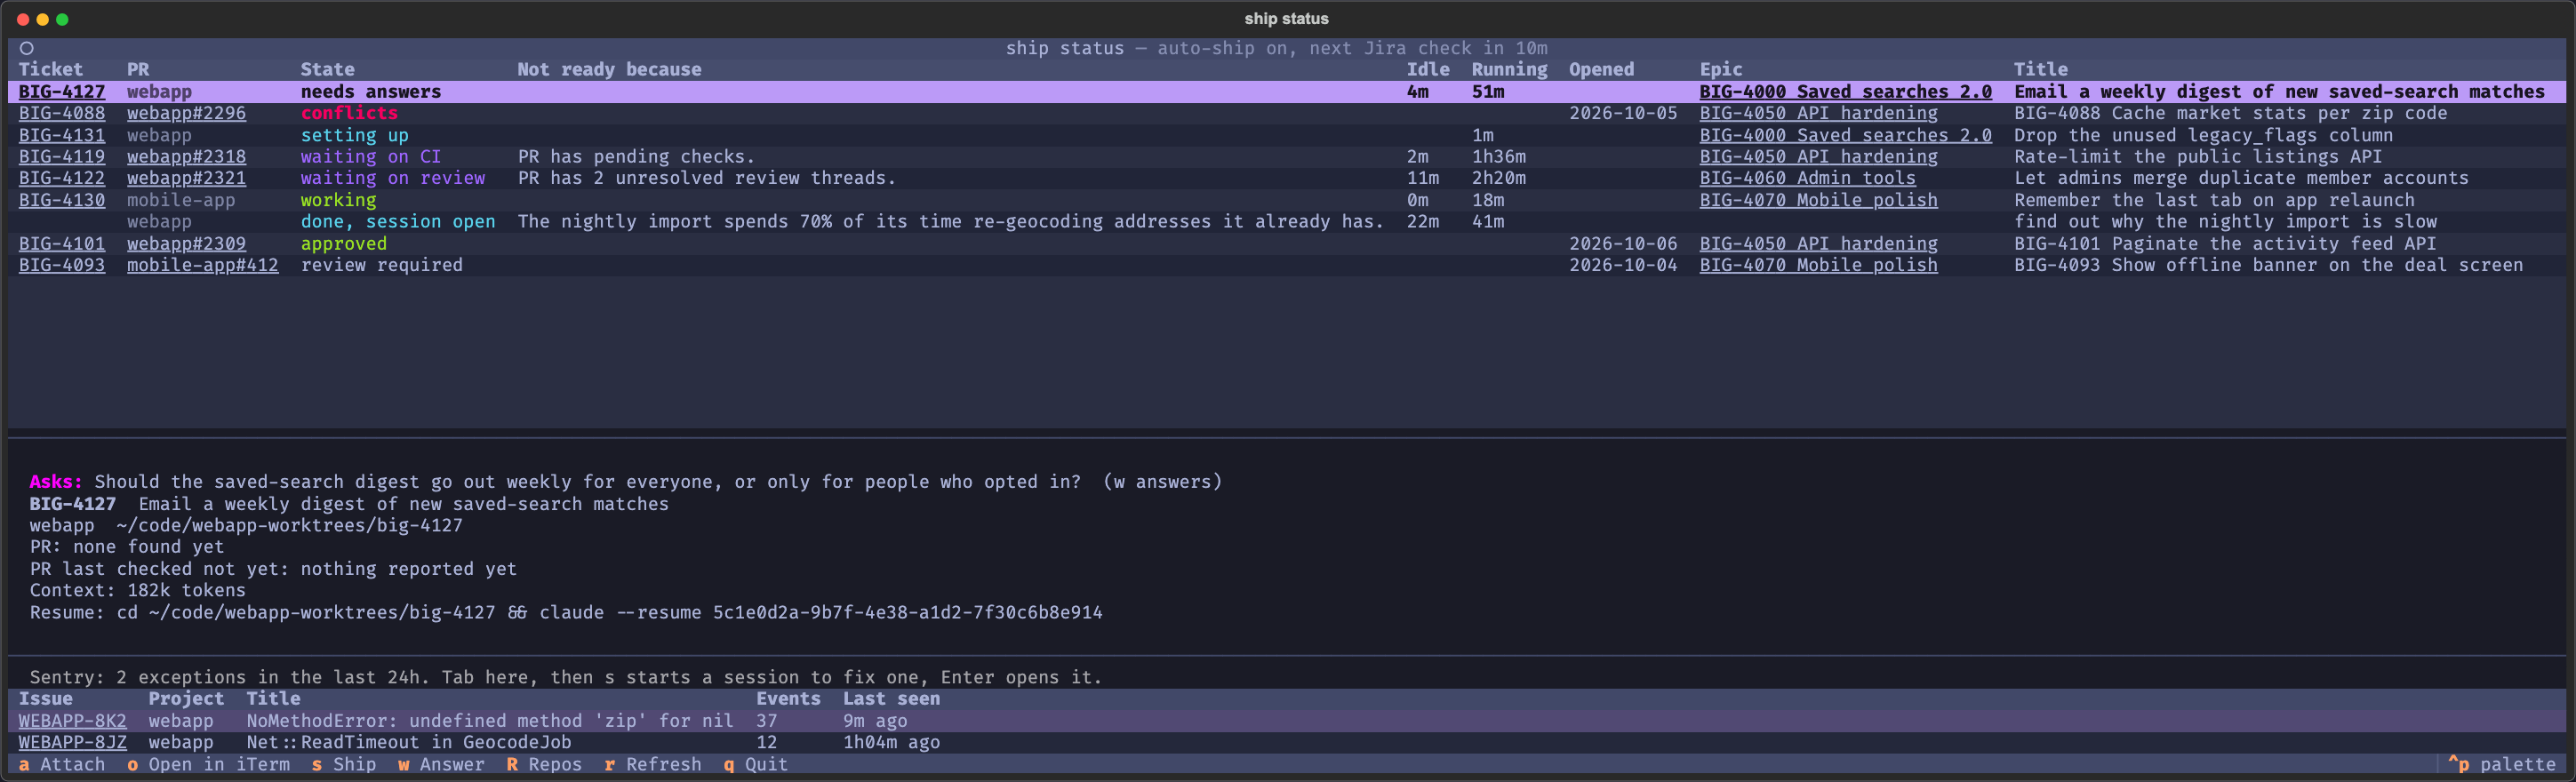Click opened date 2026-10-05

pyautogui.click(x=1623, y=113)
